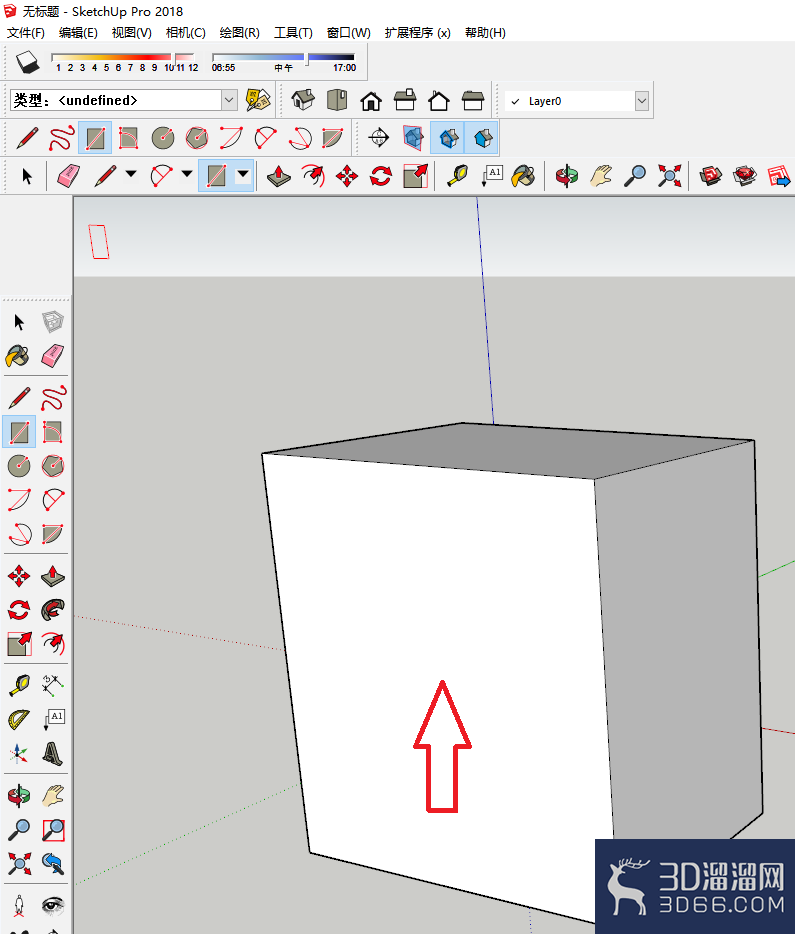Switch to Back view

439,100
